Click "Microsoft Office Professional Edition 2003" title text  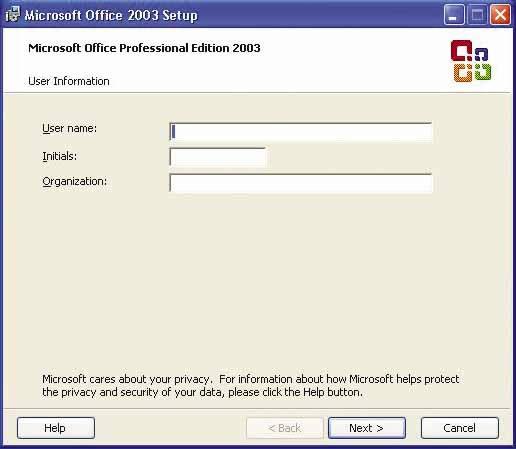tap(144, 48)
